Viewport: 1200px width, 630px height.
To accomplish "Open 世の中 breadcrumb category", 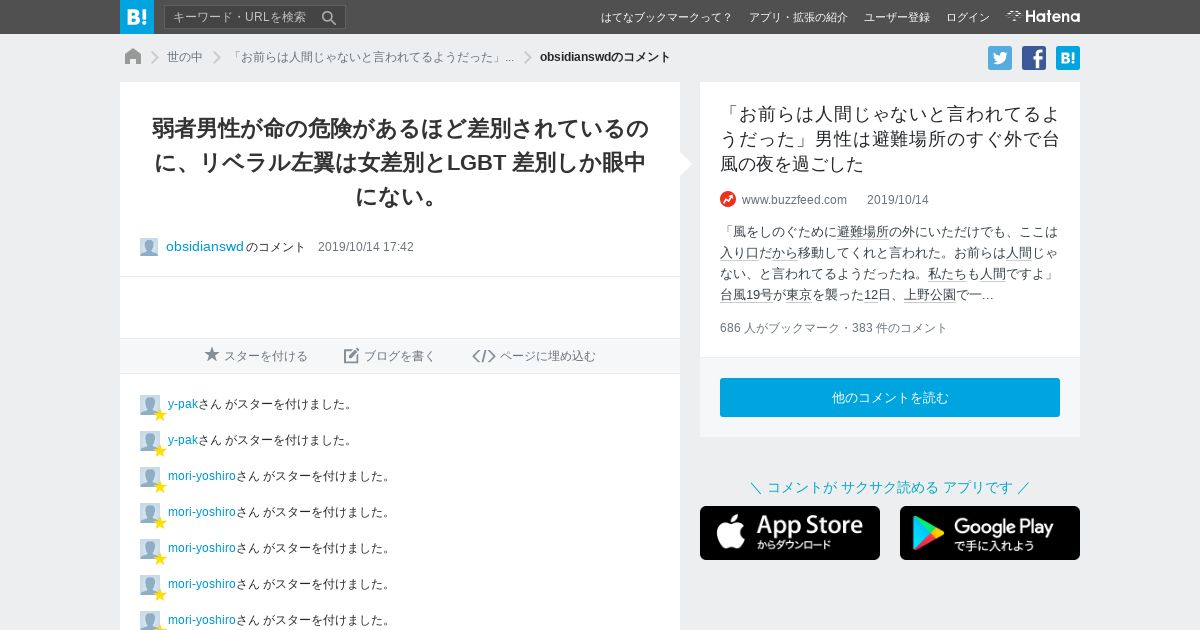I will (x=185, y=57).
